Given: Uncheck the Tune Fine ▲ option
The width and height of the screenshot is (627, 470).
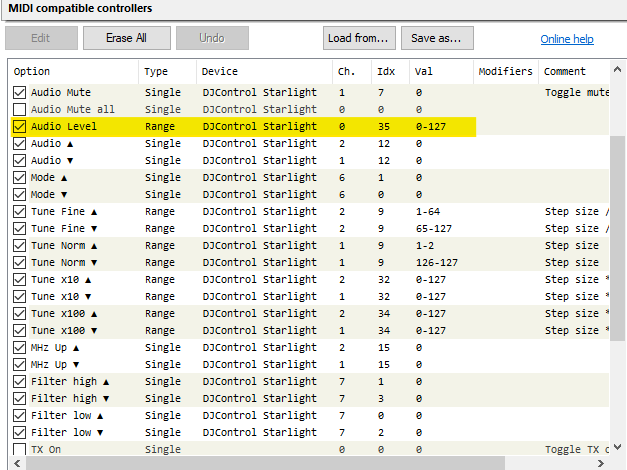Looking at the screenshot, I should (x=20, y=212).
